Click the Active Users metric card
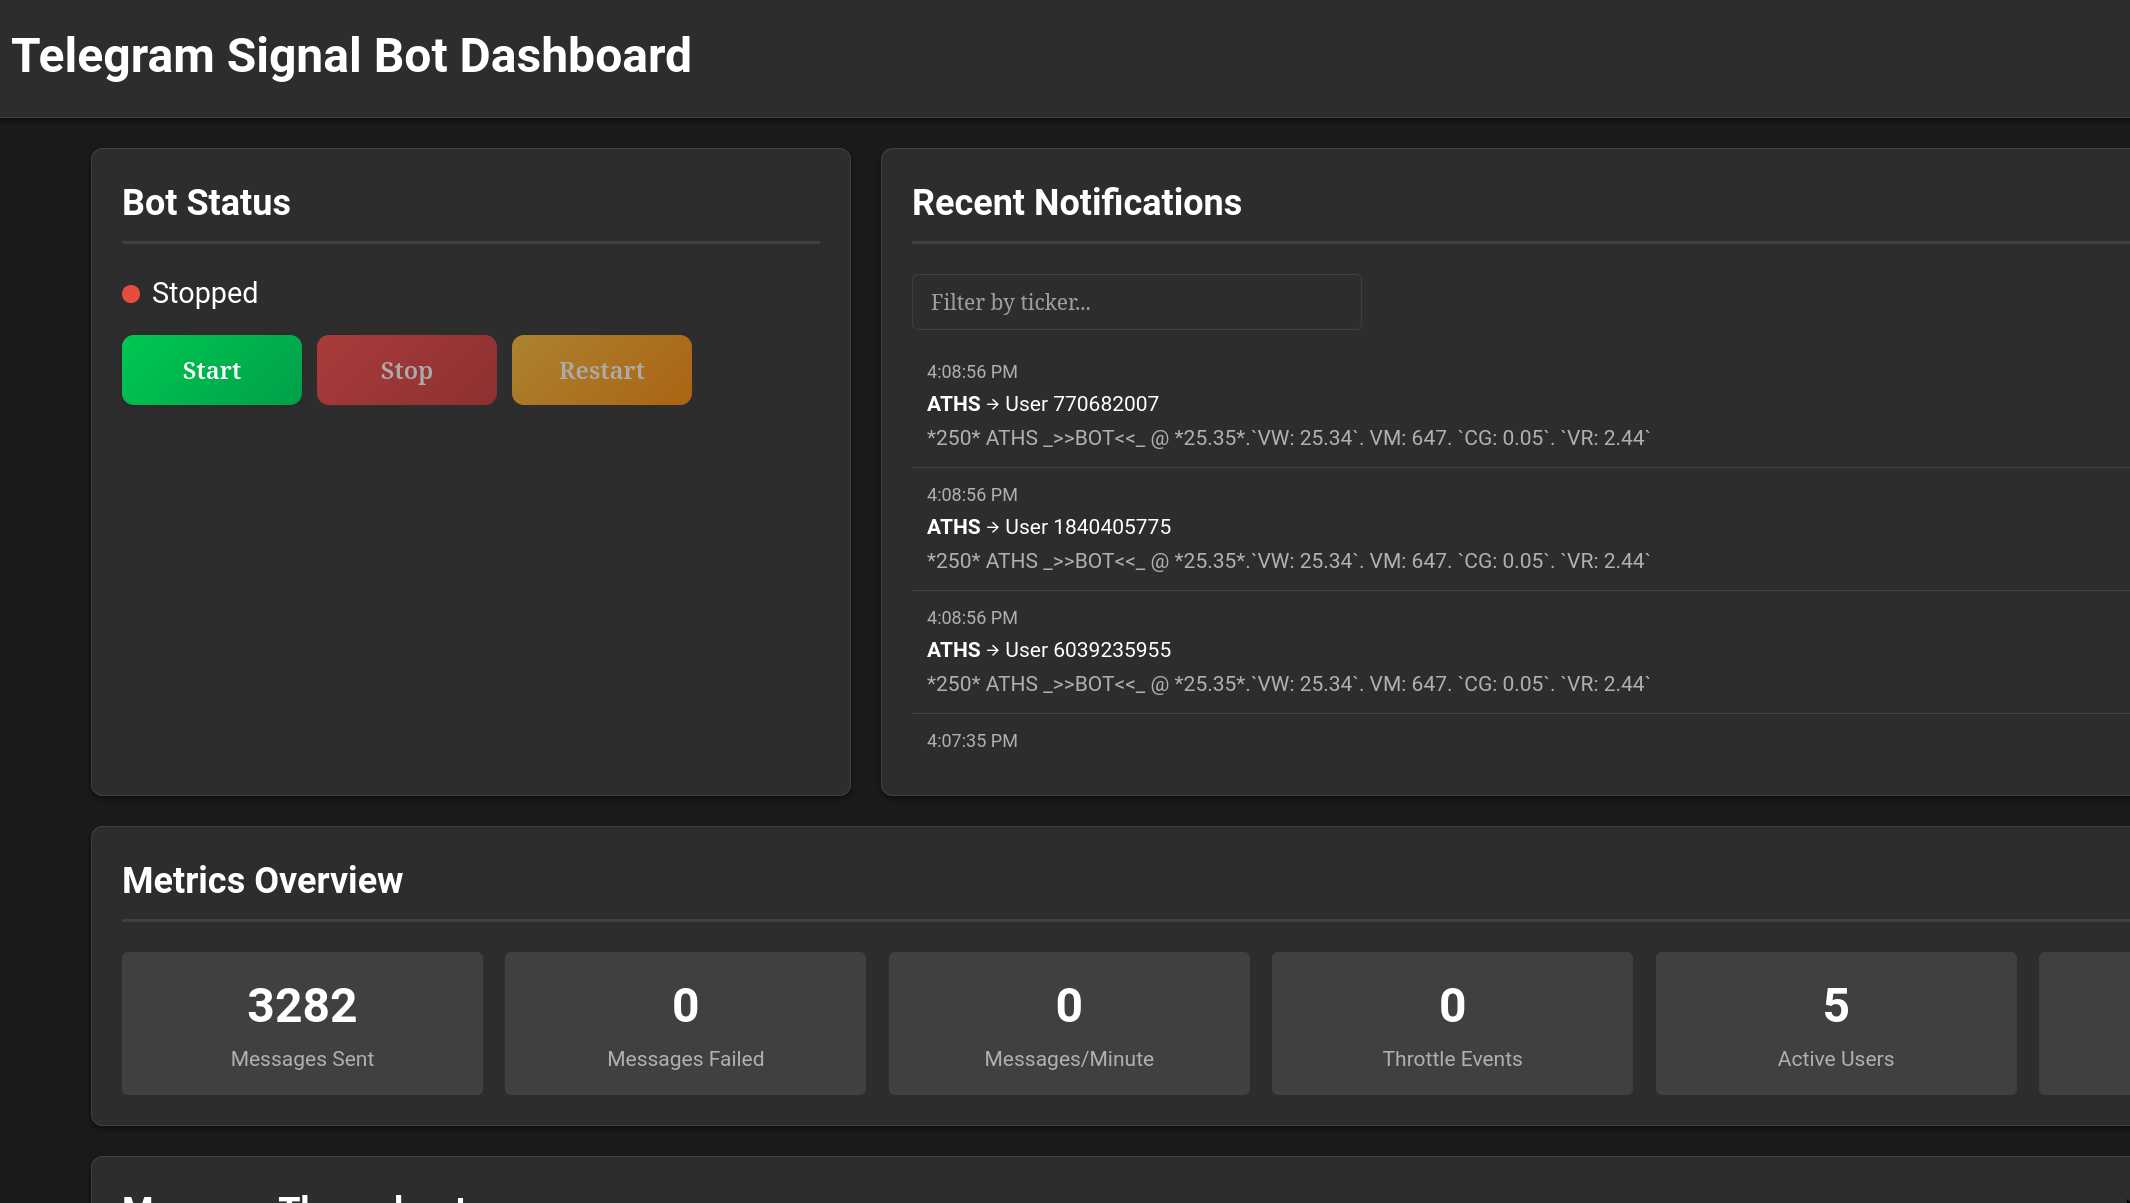 tap(1835, 1023)
